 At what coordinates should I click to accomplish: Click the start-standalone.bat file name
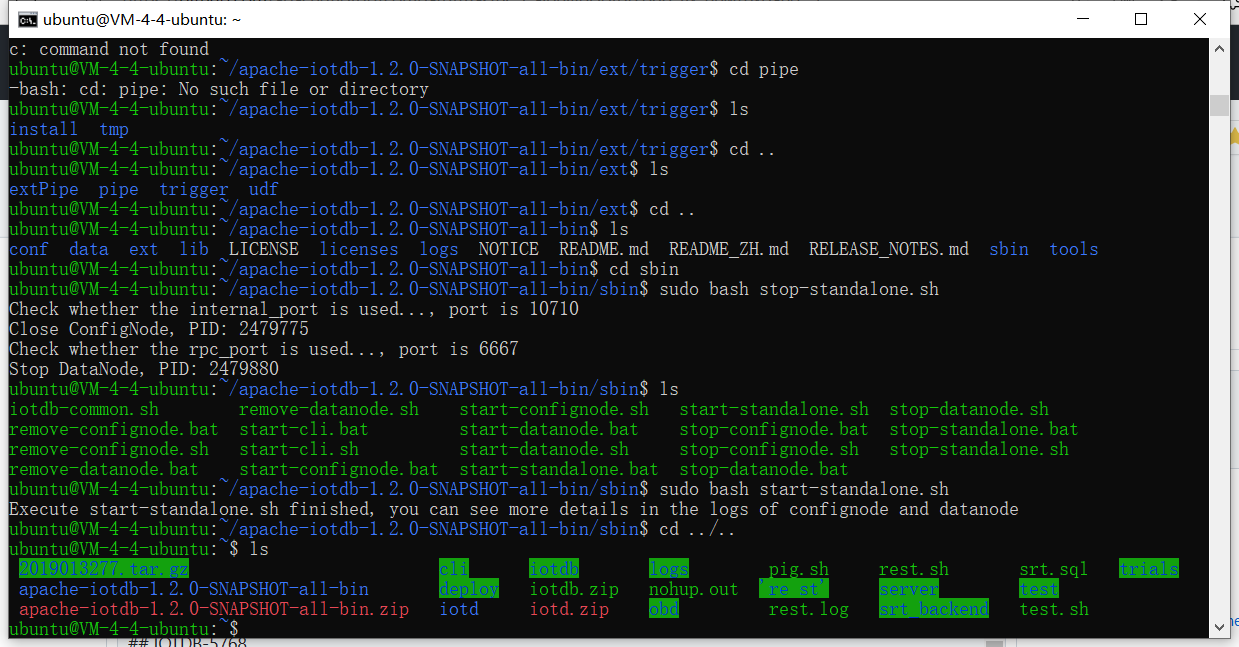click(559, 469)
